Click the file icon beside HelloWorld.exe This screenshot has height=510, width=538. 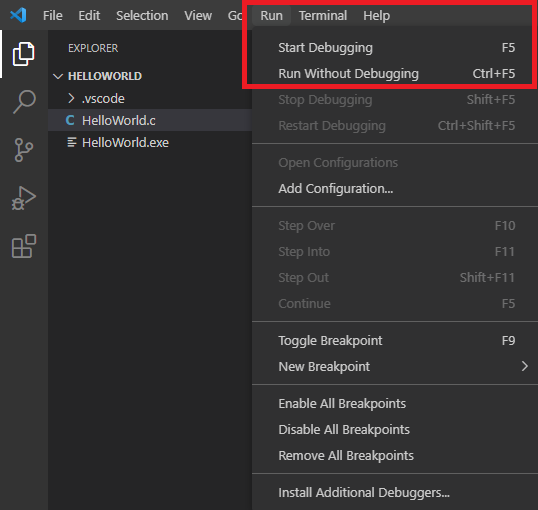click(x=71, y=142)
